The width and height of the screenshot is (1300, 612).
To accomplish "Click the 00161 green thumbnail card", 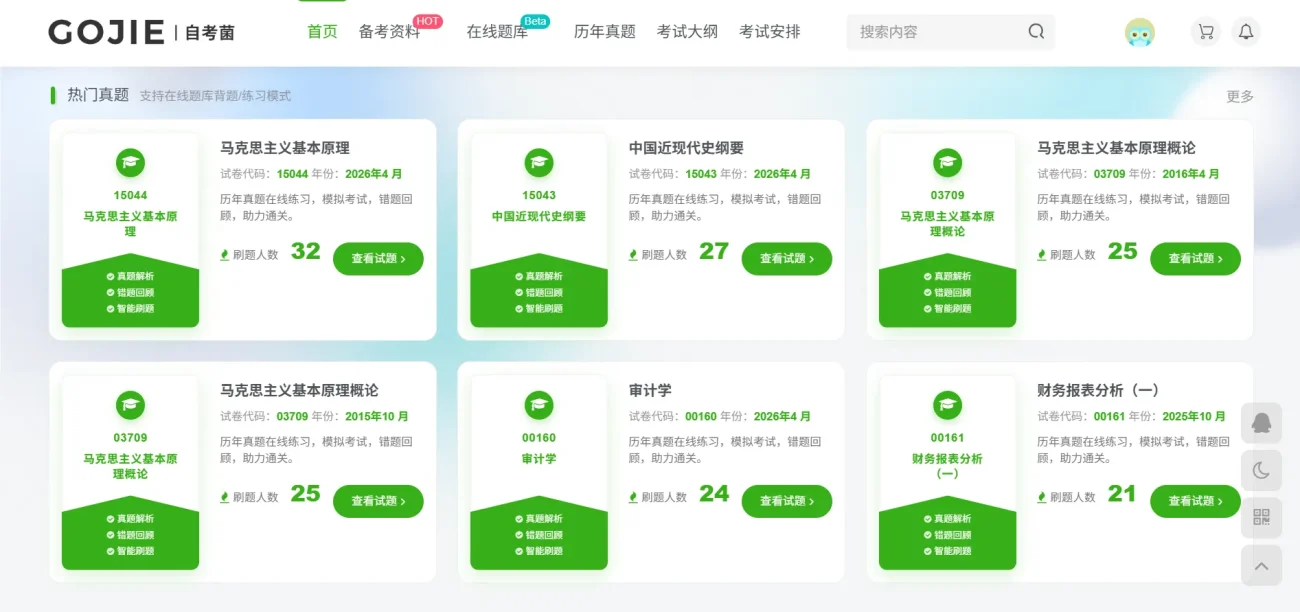I will click(947, 473).
